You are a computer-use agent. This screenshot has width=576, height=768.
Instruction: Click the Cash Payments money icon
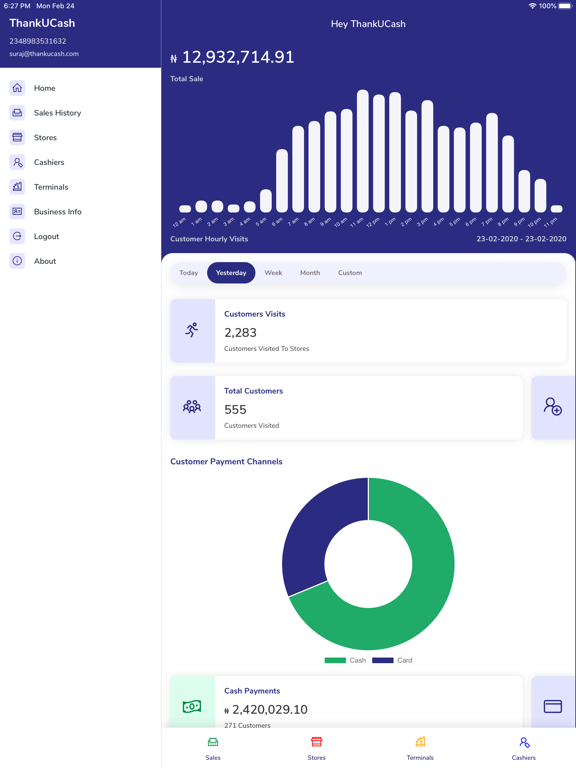click(192, 706)
